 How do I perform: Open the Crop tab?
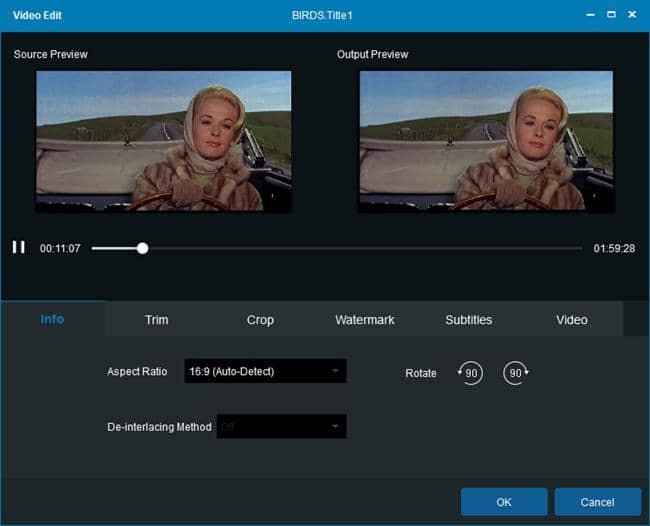click(260, 320)
